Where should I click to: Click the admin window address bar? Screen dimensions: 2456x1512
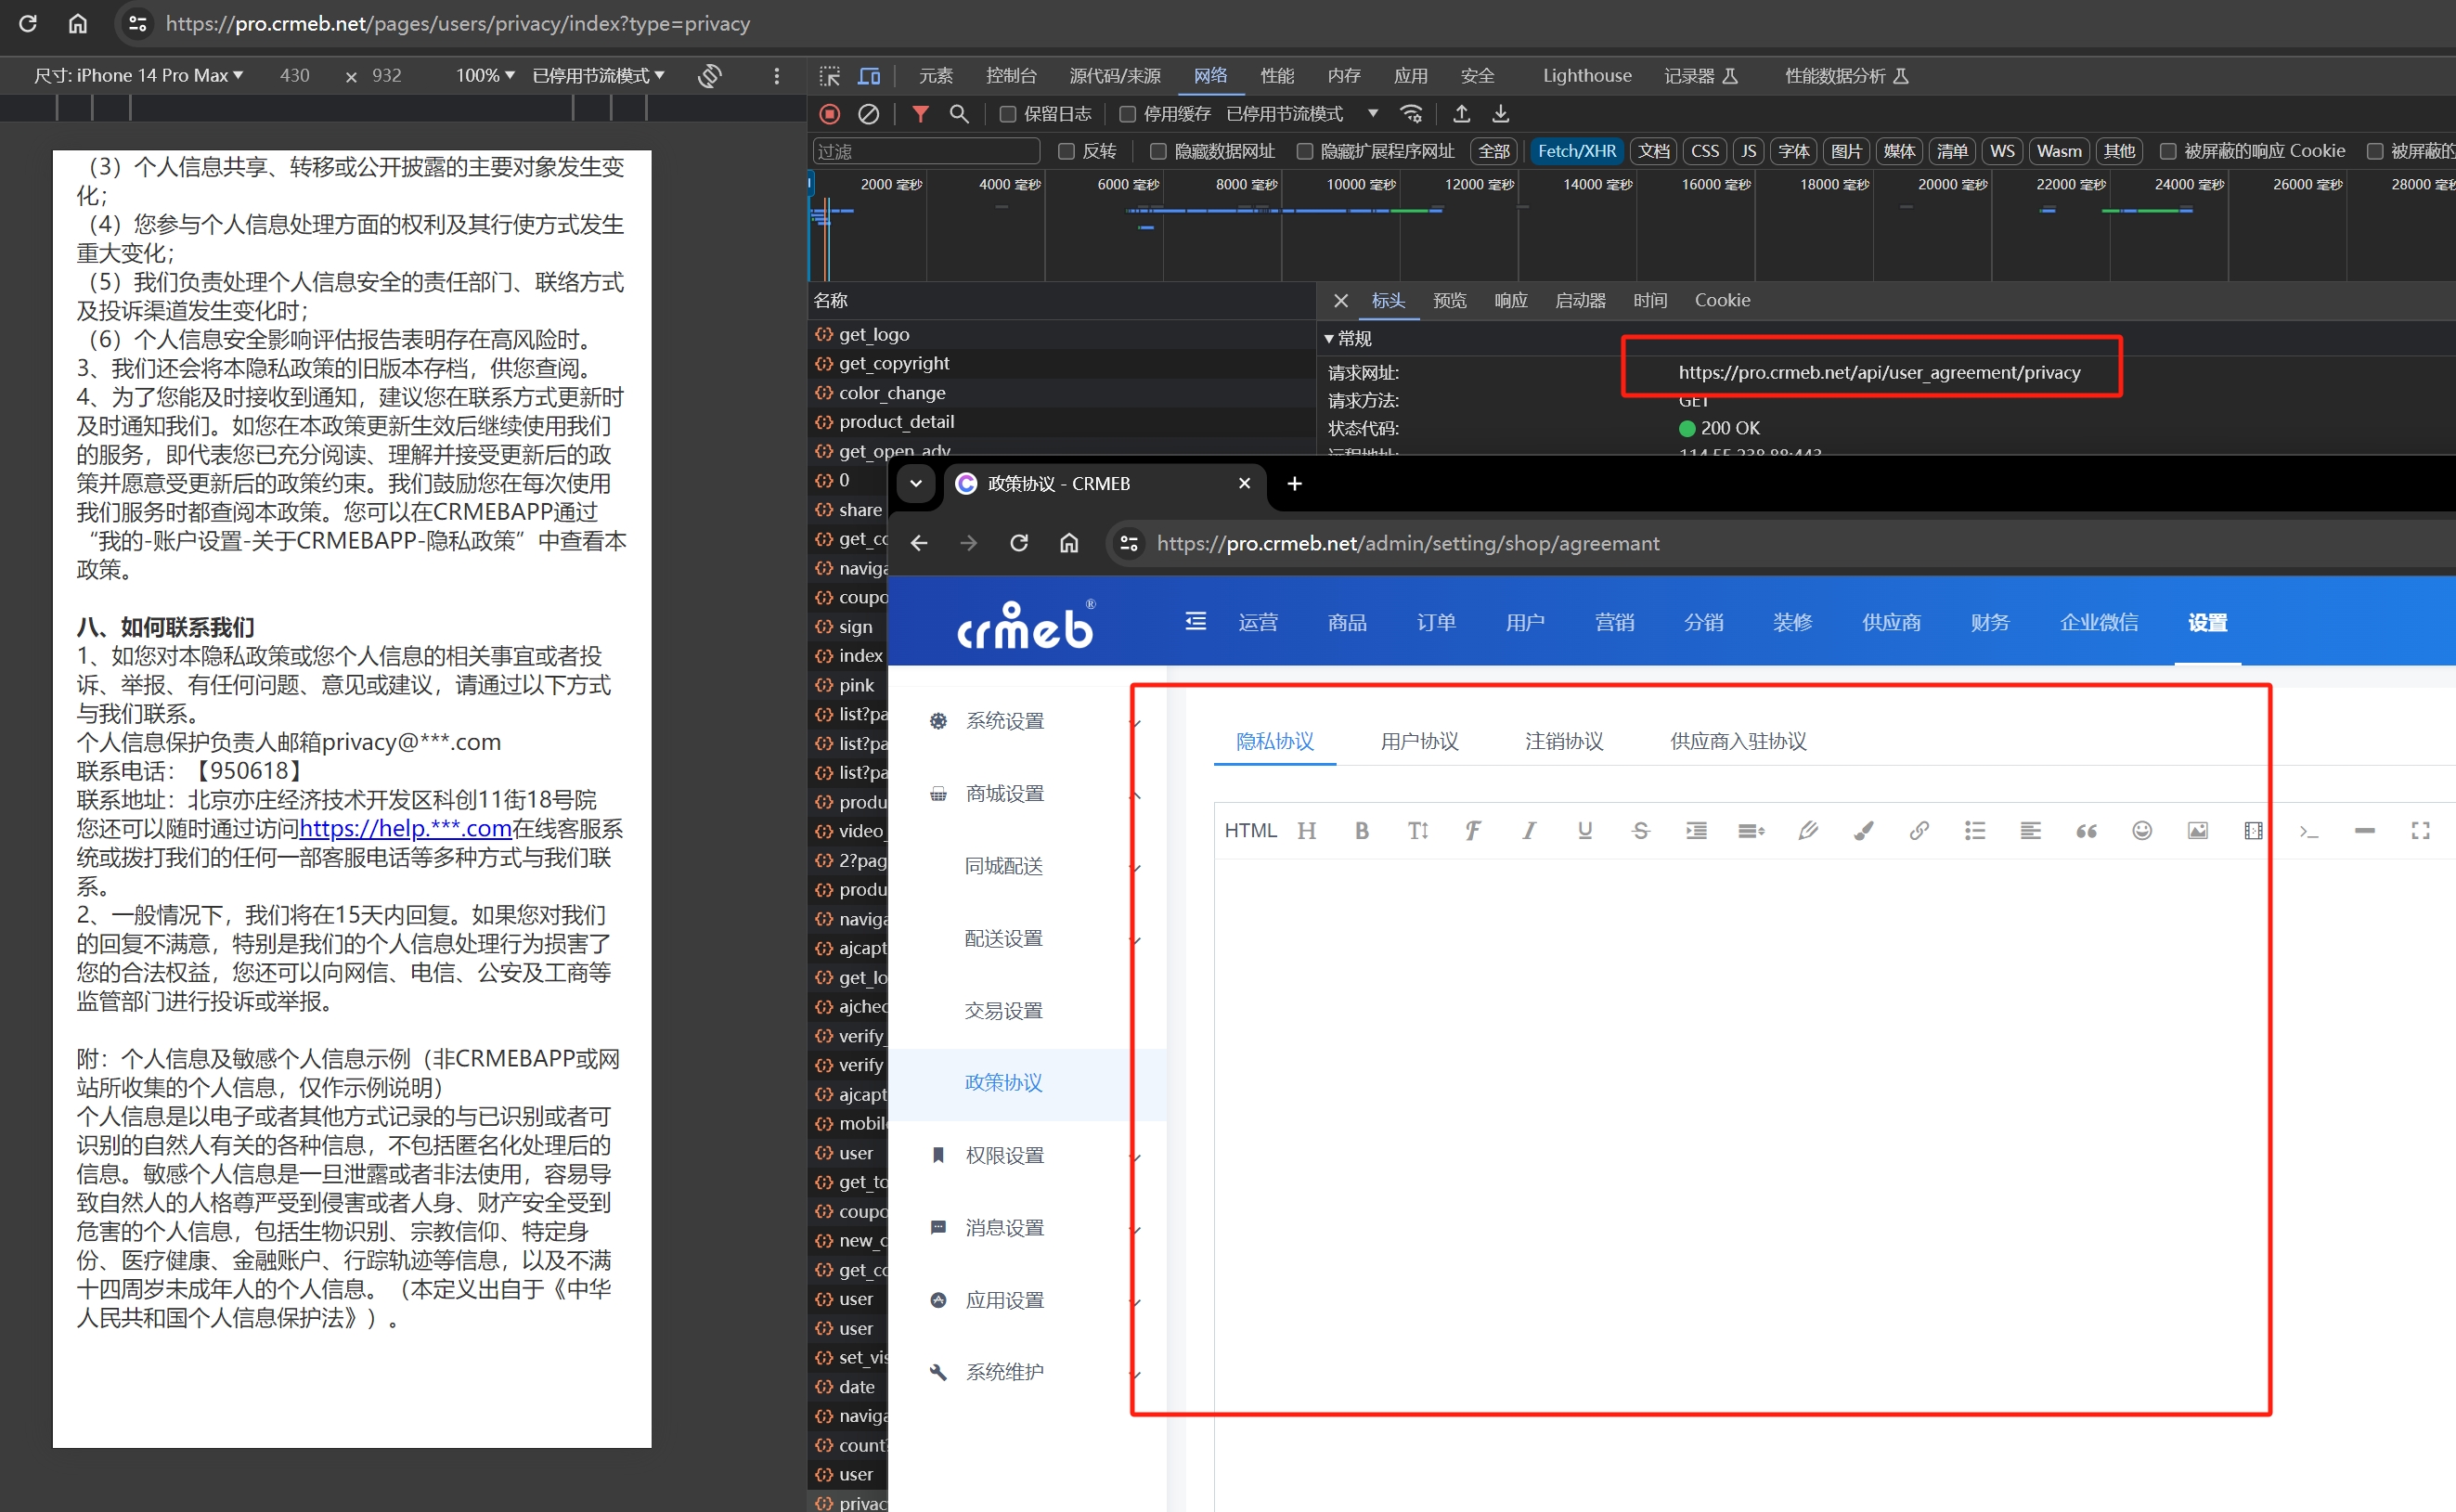pyautogui.click(x=1780, y=543)
